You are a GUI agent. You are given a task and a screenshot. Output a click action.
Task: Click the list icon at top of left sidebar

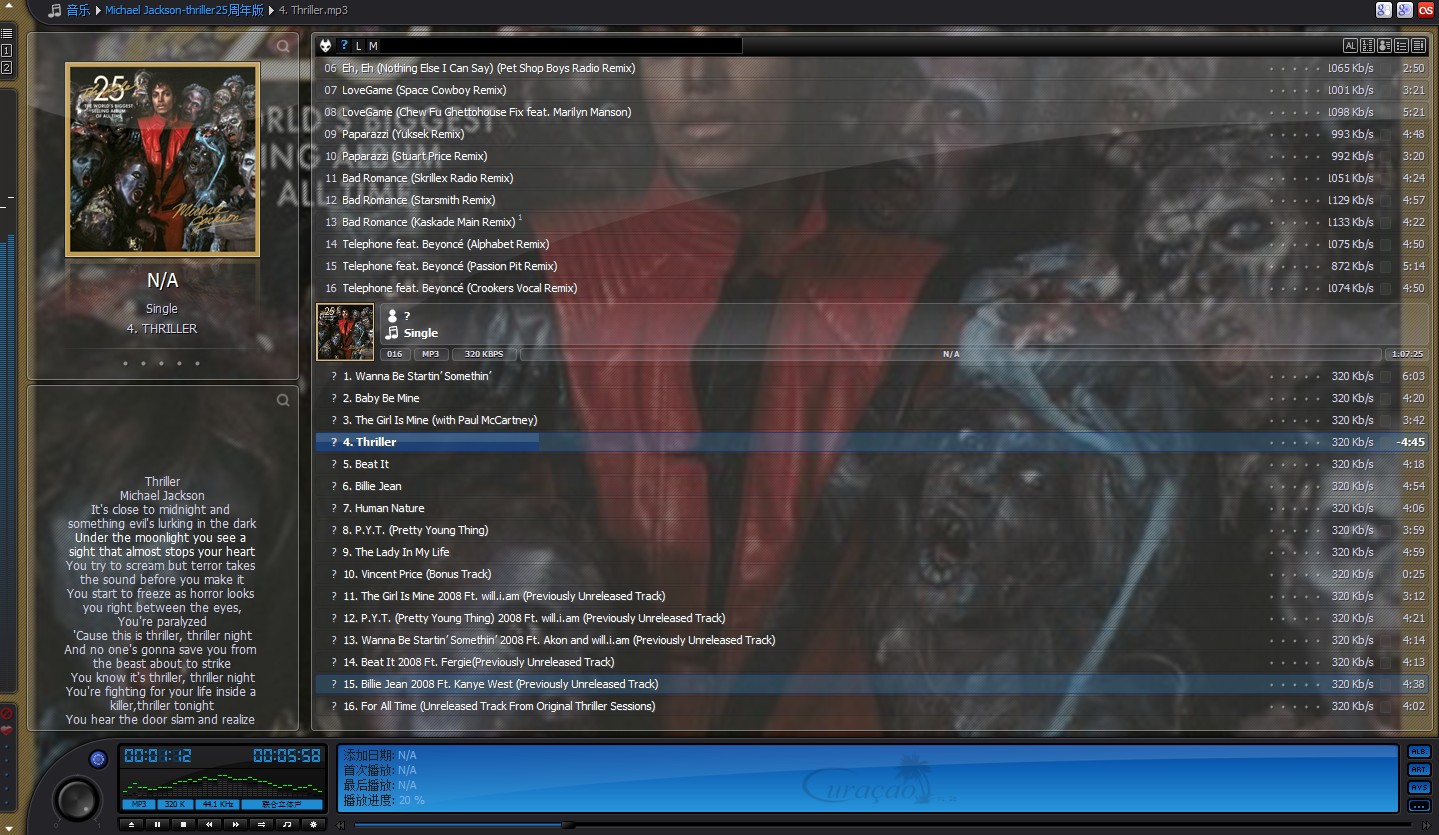point(7,33)
